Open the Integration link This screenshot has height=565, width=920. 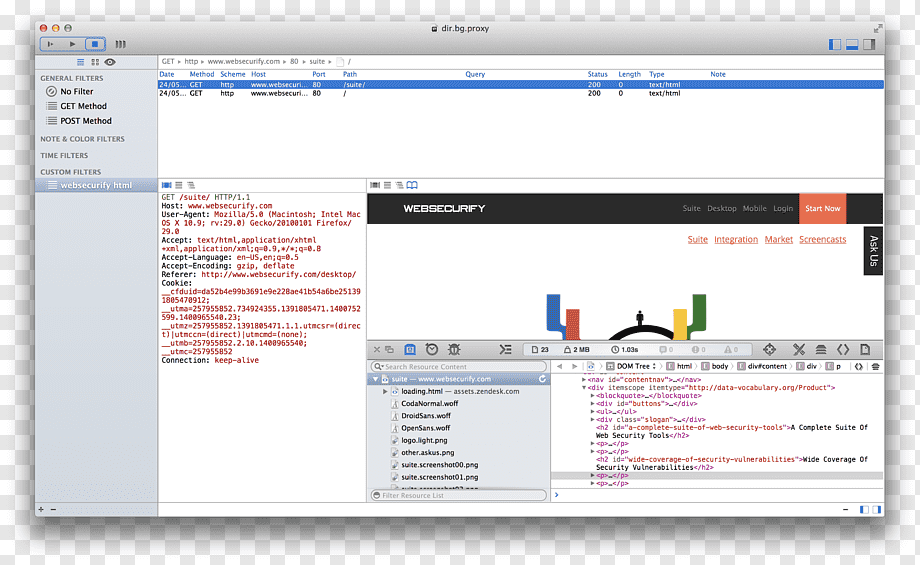(x=736, y=239)
